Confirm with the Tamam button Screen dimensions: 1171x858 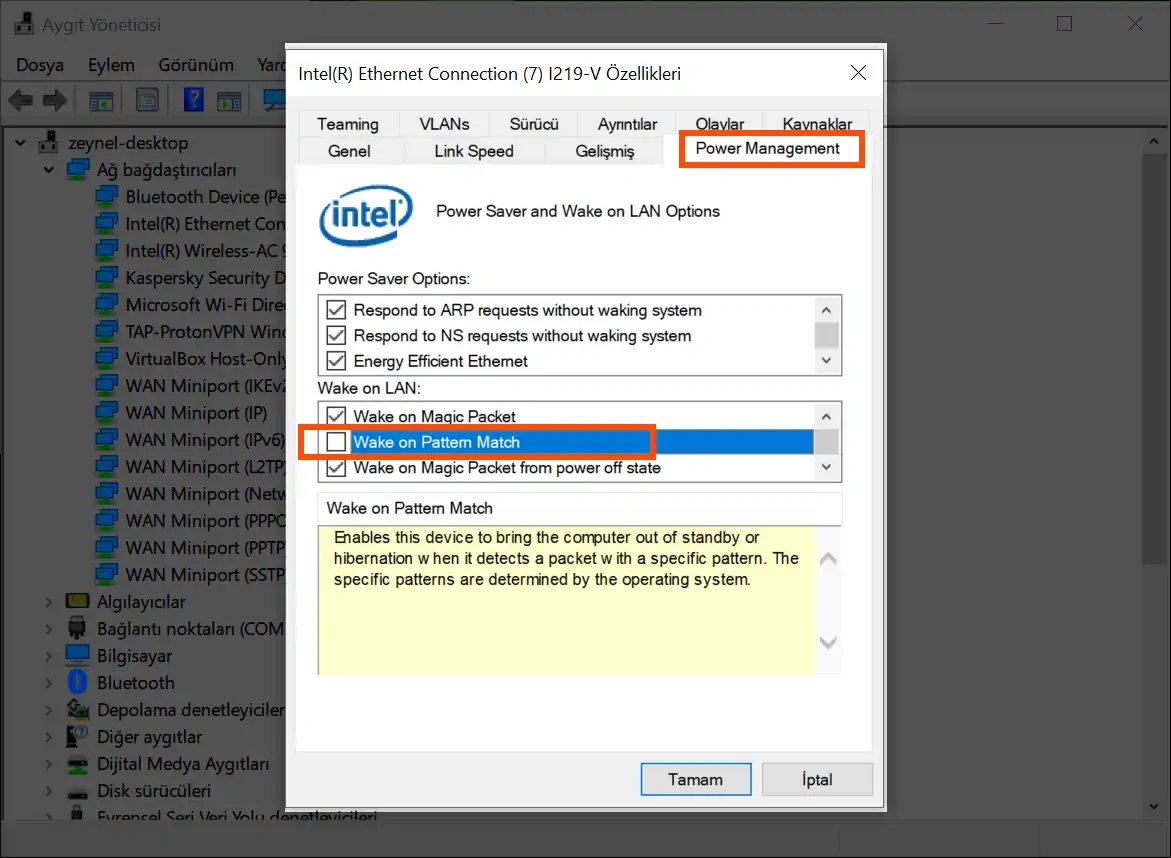[695, 779]
